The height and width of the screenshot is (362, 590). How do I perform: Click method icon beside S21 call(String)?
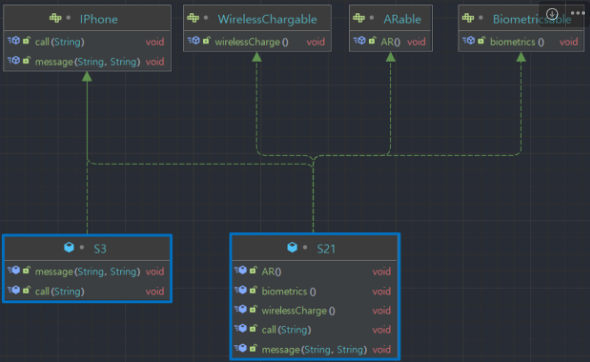[x=241, y=329]
